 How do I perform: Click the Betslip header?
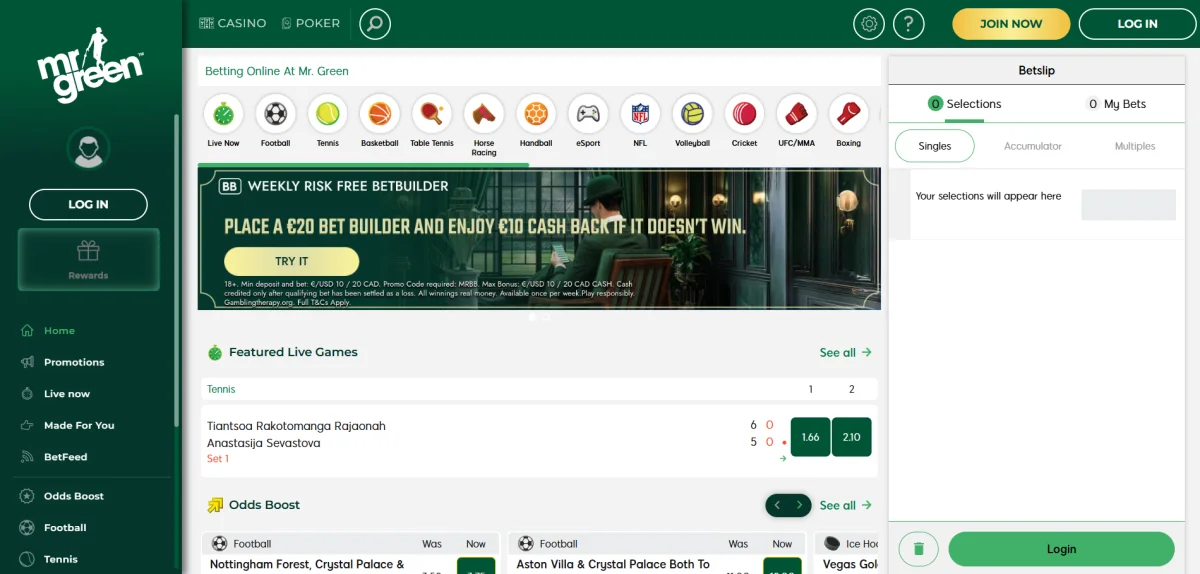coord(1037,71)
